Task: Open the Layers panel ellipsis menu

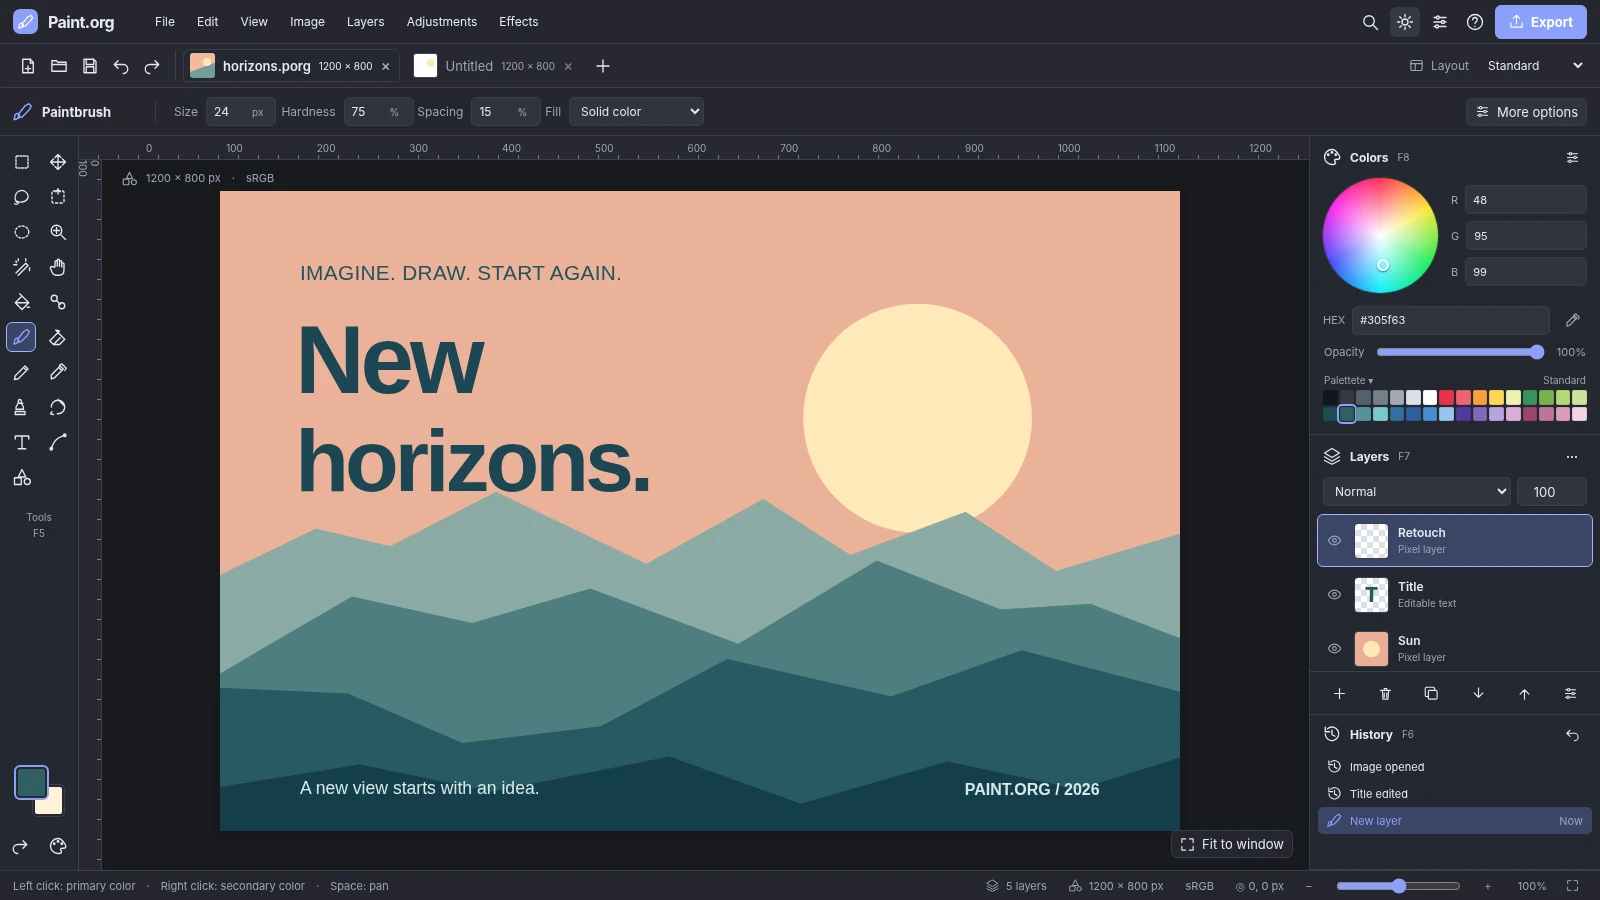Action: [1572, 457]
